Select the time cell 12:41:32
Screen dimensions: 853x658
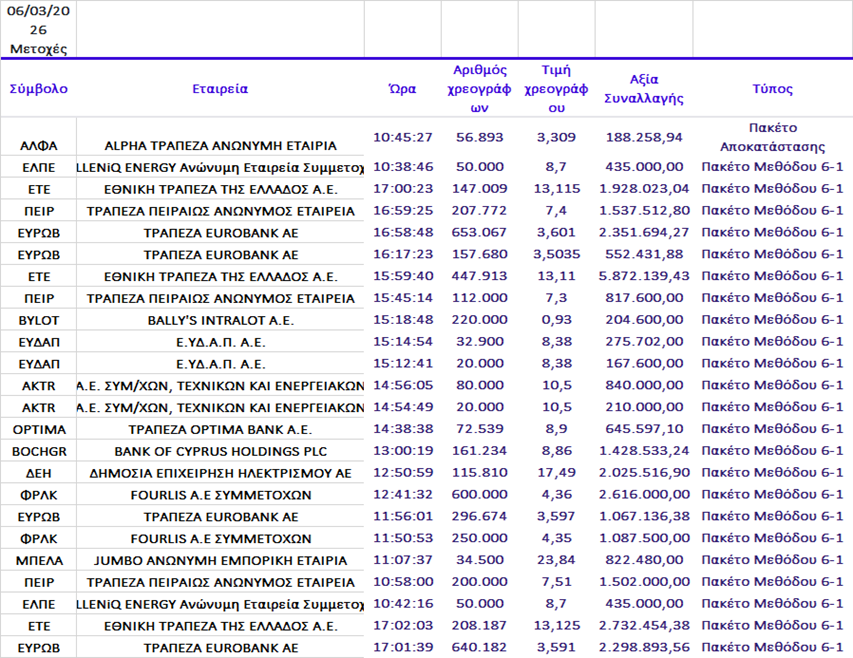click(403, 494)
